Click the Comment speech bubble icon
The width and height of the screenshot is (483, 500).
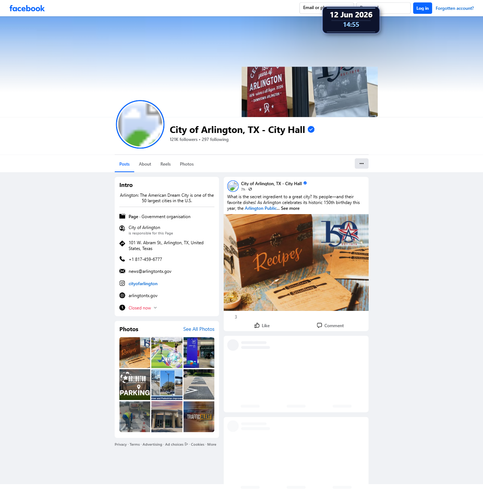tap(319, 325)
